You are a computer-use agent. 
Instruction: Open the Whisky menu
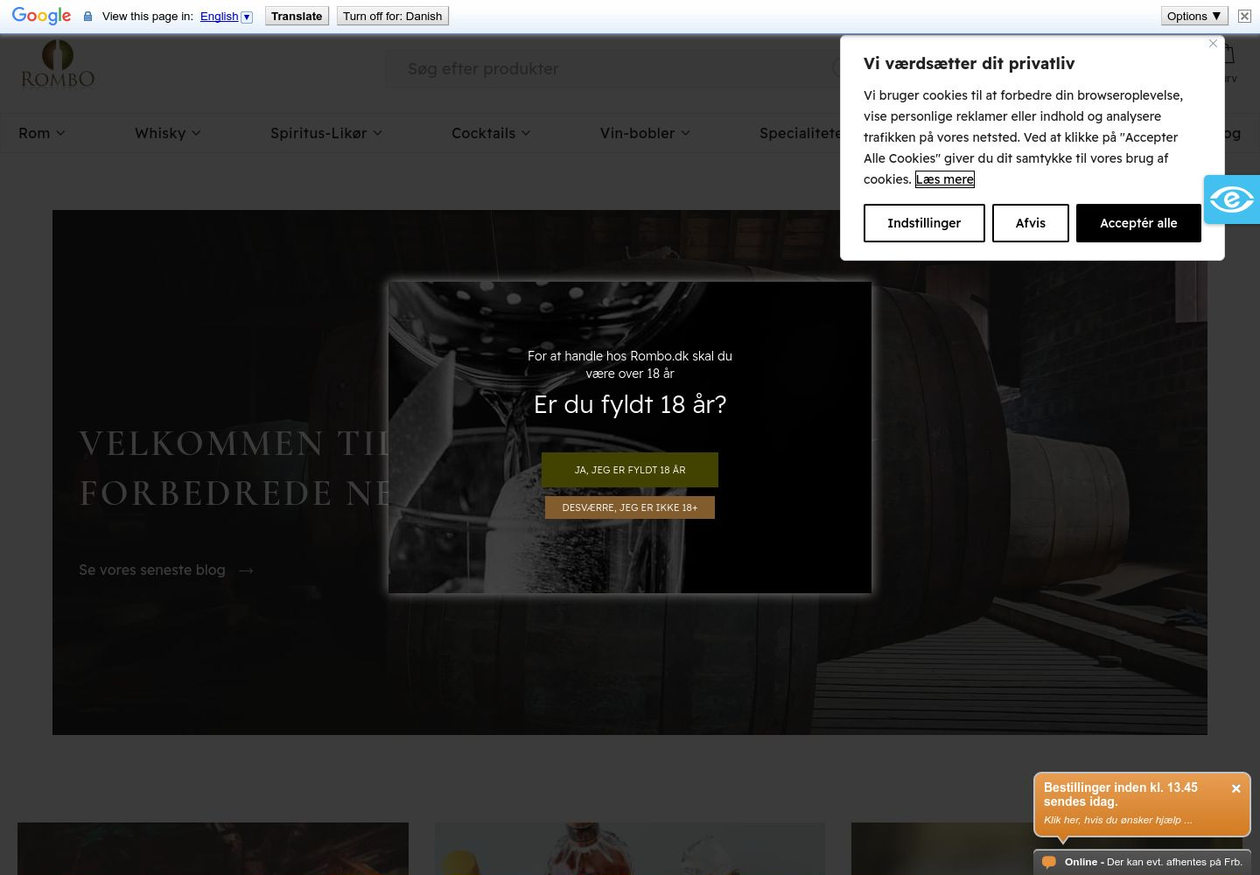(167, 133)
